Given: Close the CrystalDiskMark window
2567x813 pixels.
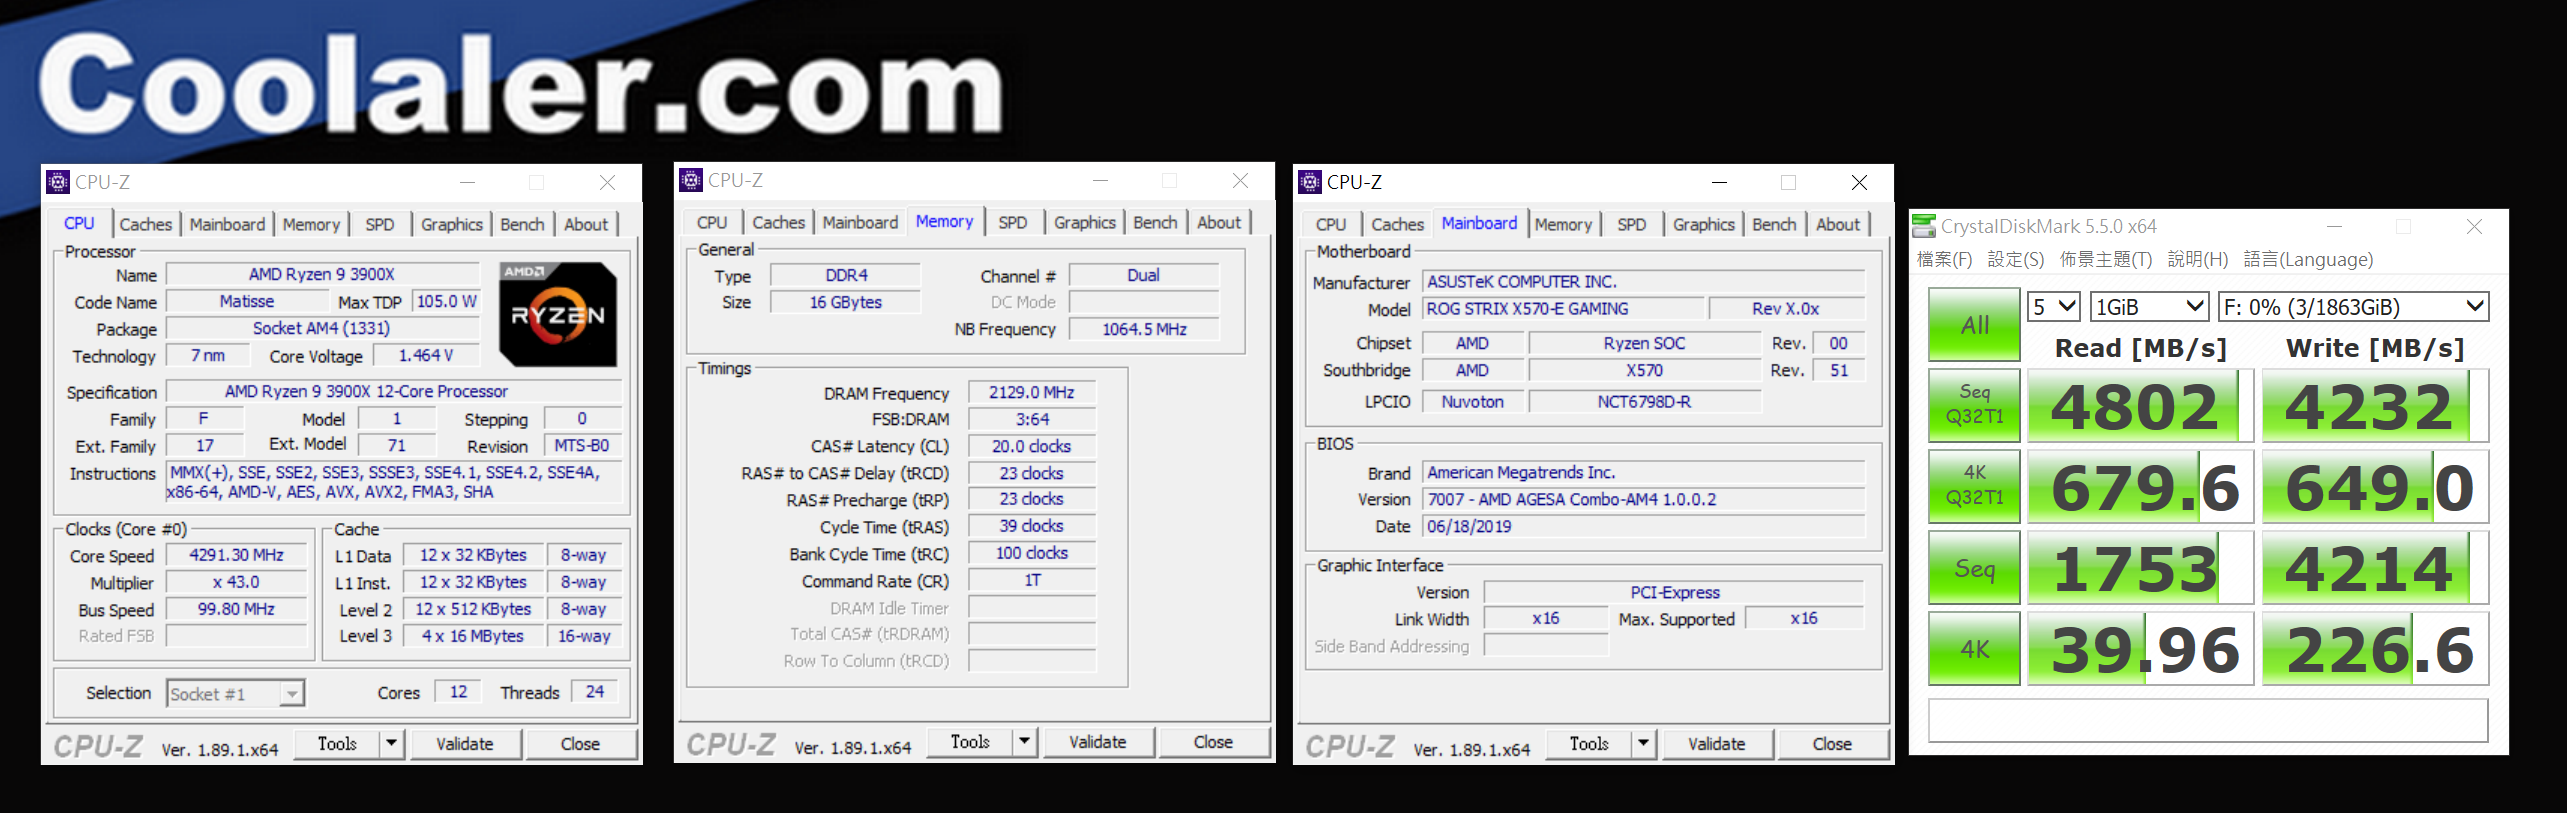Looking at the screenshot, I should [2474, 227].
